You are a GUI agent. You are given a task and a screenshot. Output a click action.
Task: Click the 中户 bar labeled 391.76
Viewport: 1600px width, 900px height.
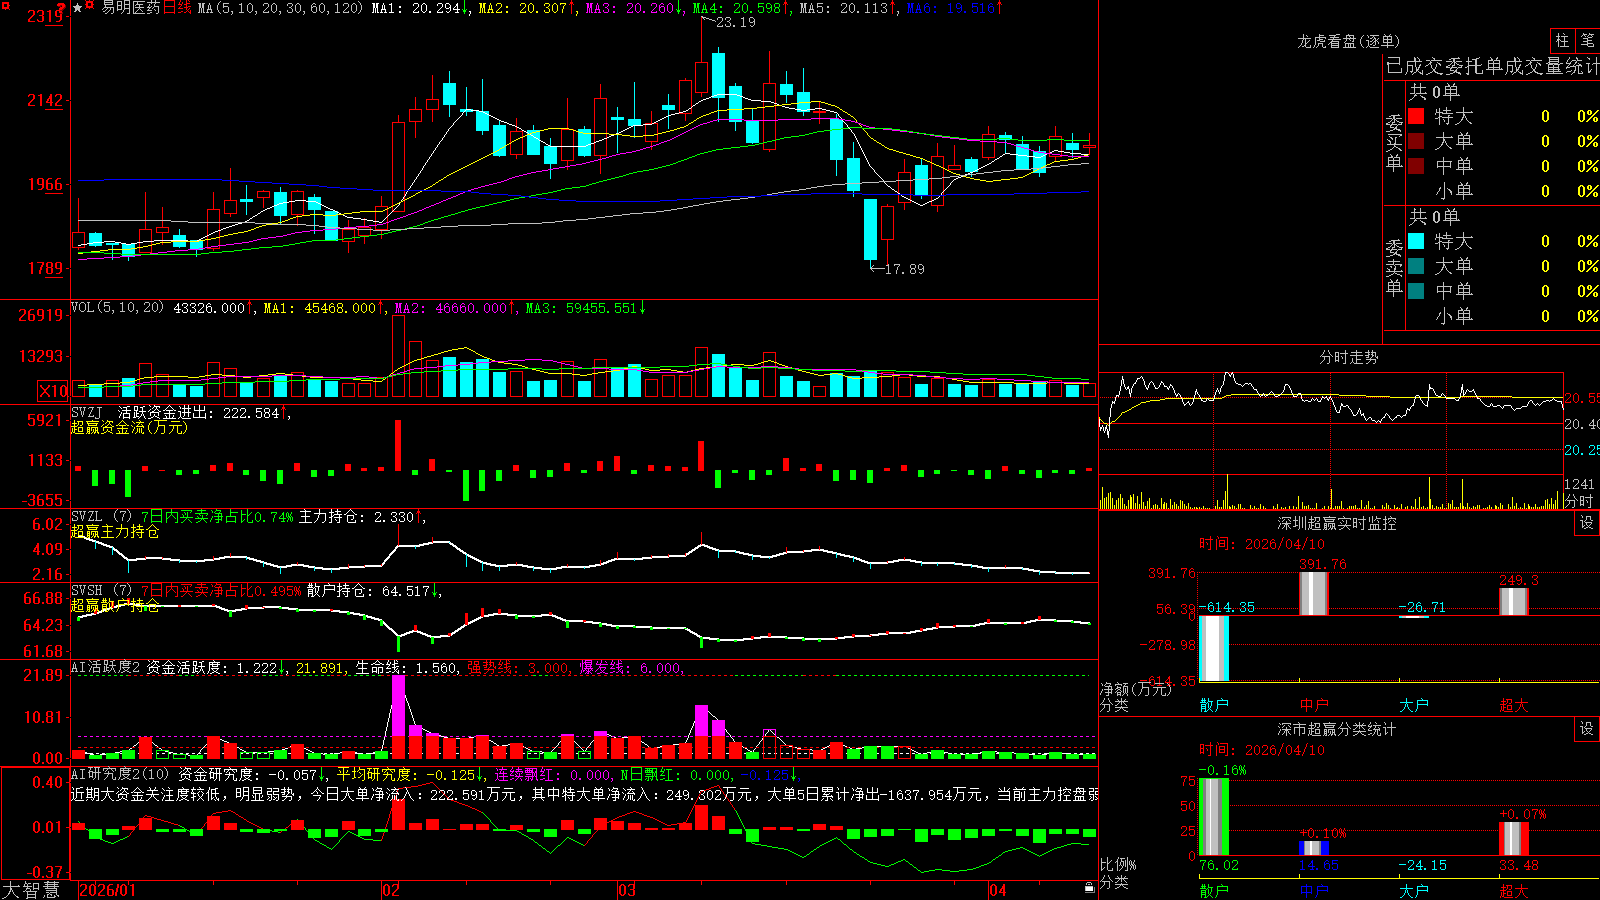click(x=1314, y=594)
